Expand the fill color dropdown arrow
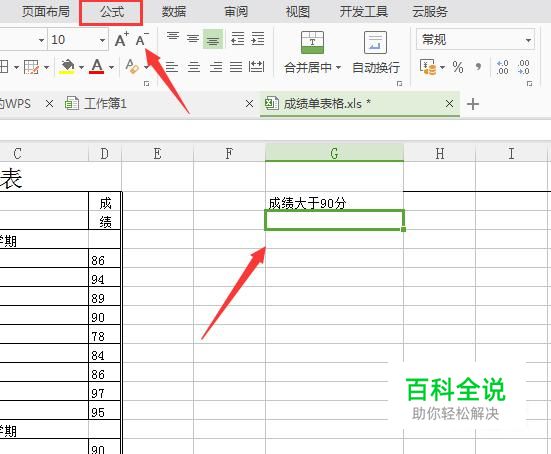551x454 pixels. pyautogui.click(x=81, y=67)
